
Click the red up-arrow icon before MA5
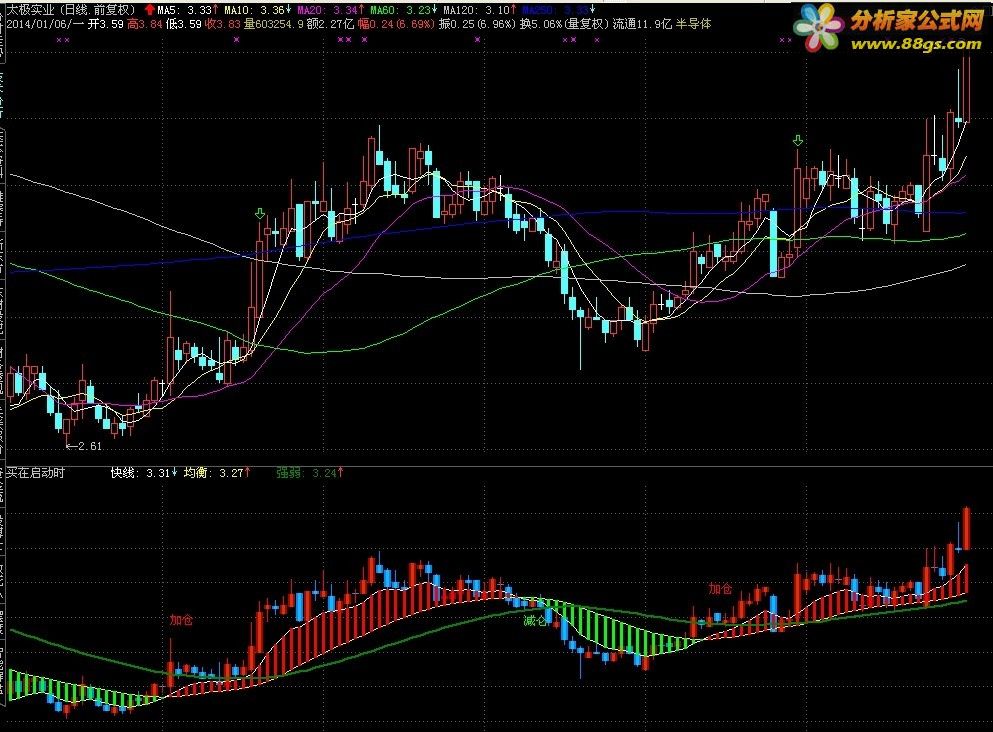pos(149,9)
